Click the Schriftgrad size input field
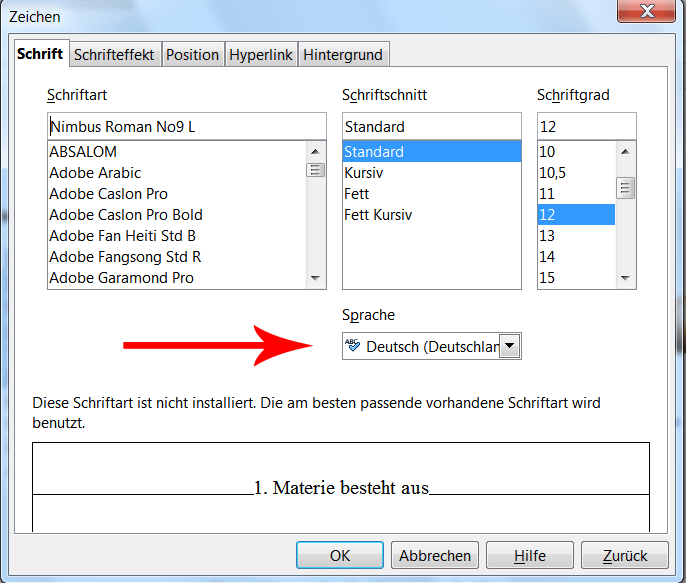This screenshot has height=583, width=686. [x=586, y=127]
